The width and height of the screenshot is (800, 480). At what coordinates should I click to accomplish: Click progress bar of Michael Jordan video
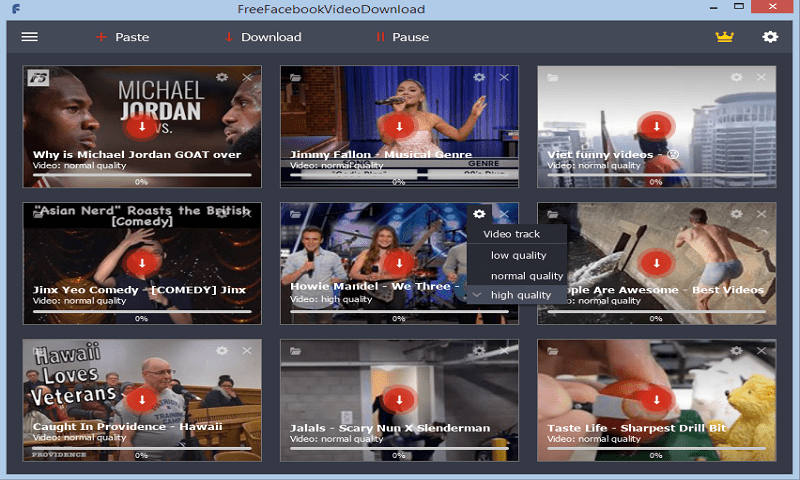[x=142, y=175]
